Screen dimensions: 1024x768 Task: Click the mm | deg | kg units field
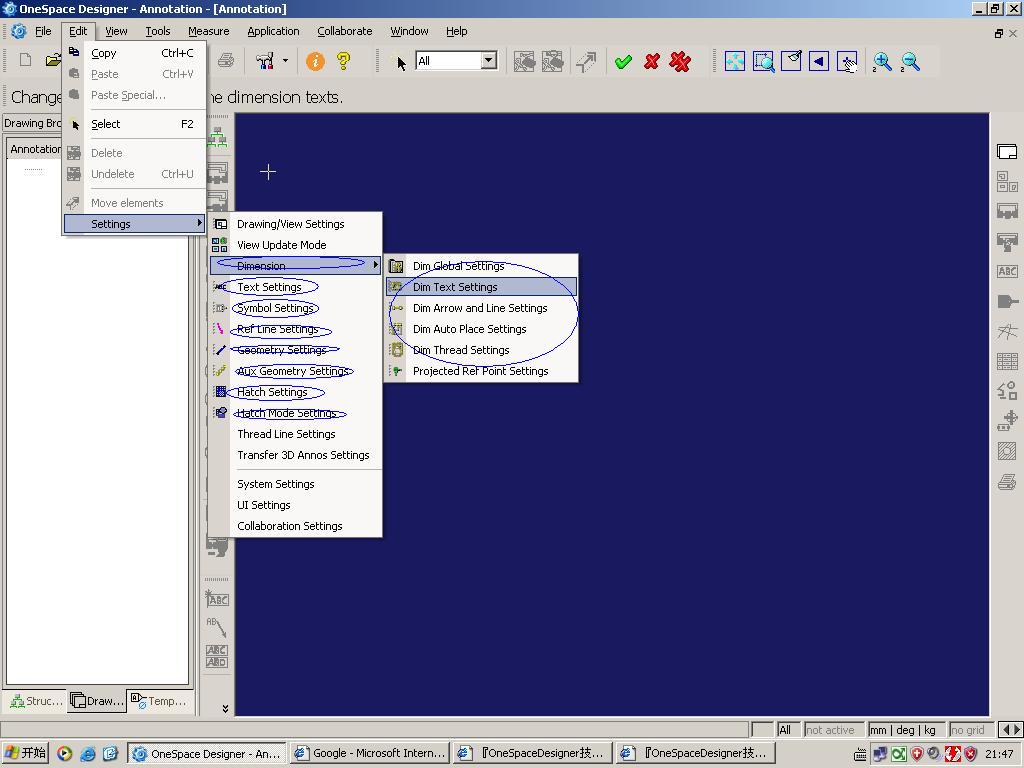tap(905, 729)
